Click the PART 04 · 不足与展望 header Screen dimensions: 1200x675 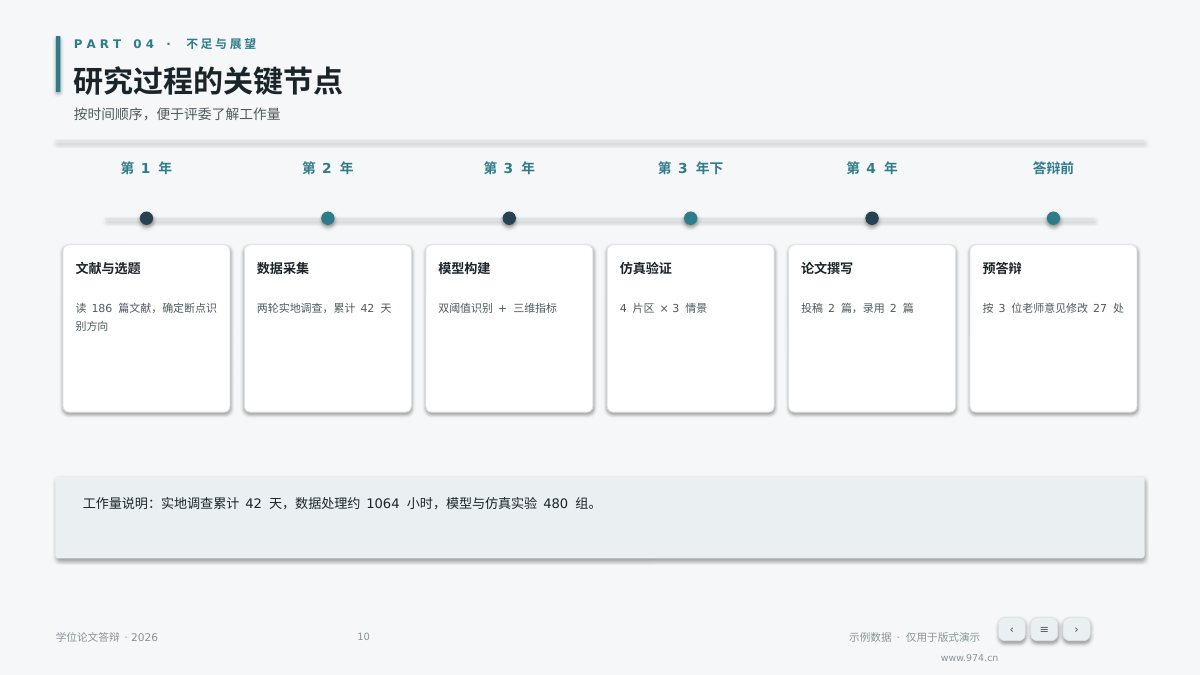[165, 44]
